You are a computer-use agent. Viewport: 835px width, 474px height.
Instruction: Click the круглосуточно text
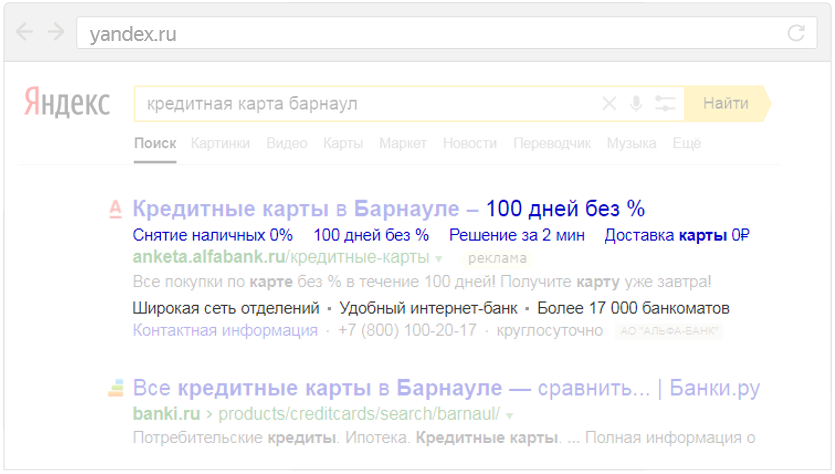[x=550, y=330]
